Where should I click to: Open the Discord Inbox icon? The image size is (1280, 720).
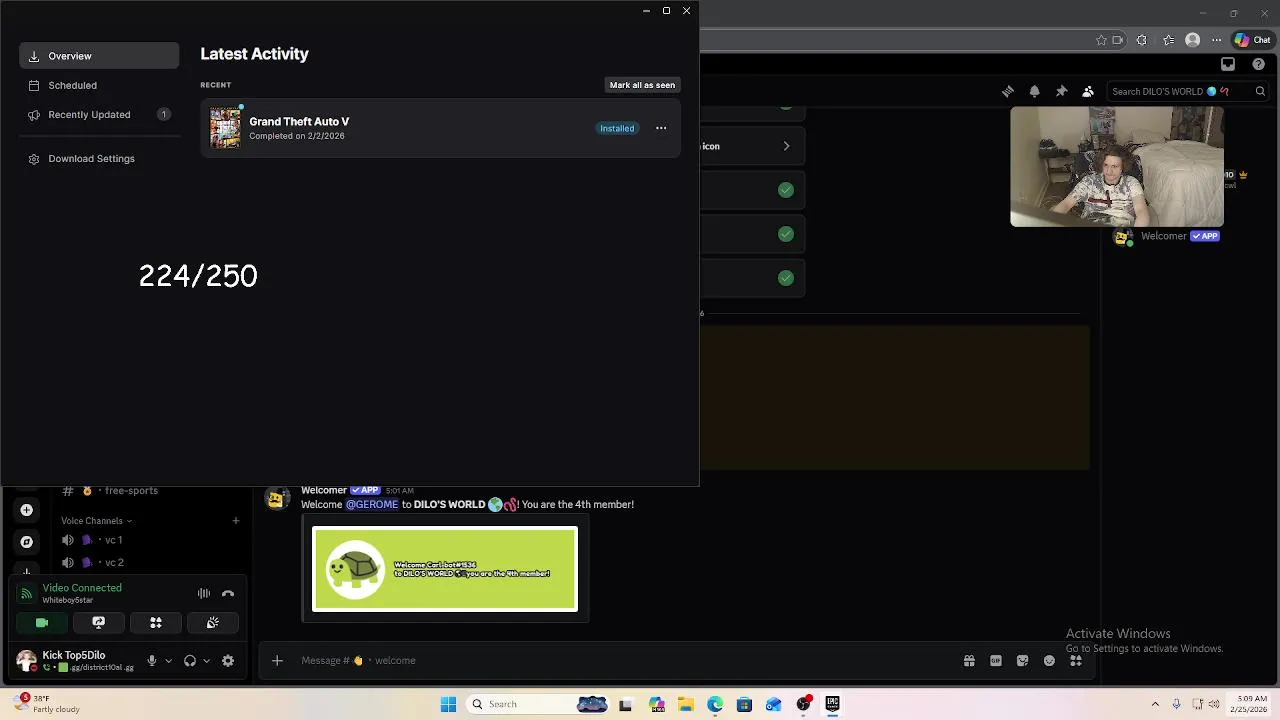pyautogui.click(x=1228, y=64)
